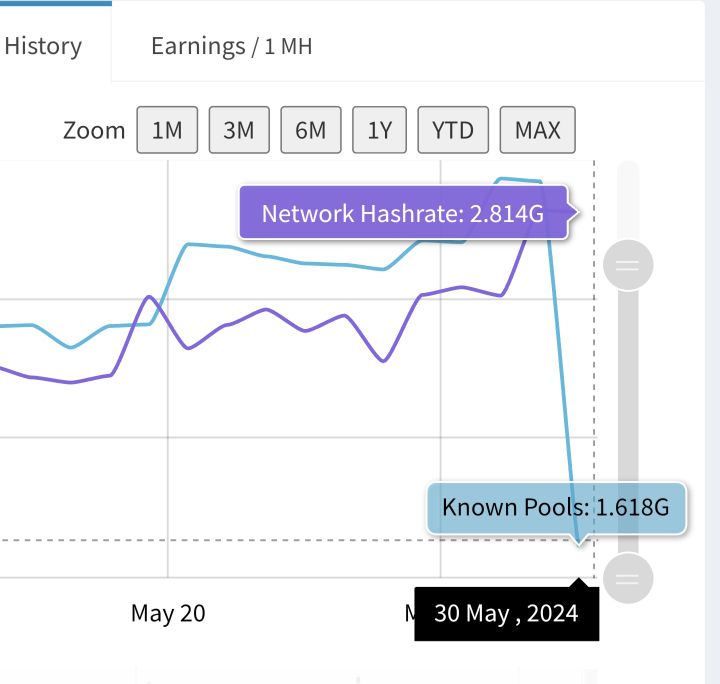Viewport: 720px width, 684px height.
Task: Switch to Earnings / 1 MH tab
Action: click(232, 46)
